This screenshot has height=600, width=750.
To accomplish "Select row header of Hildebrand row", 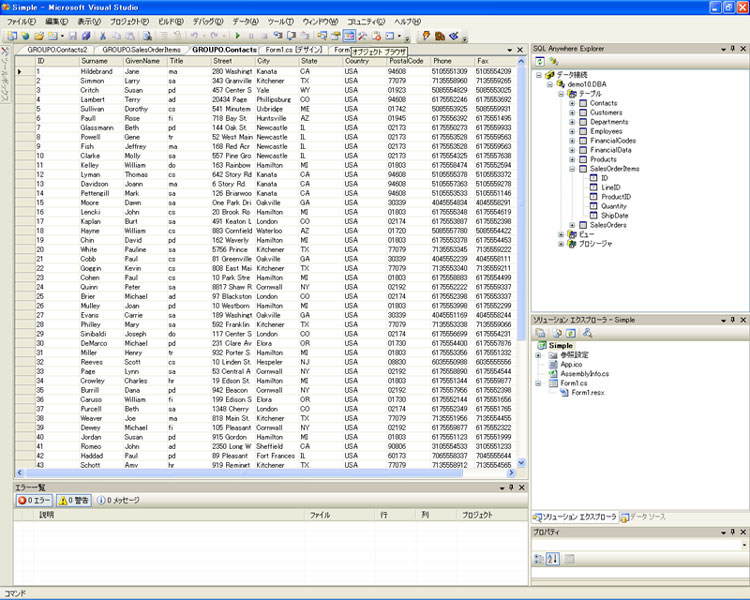I will pos(25,71).
